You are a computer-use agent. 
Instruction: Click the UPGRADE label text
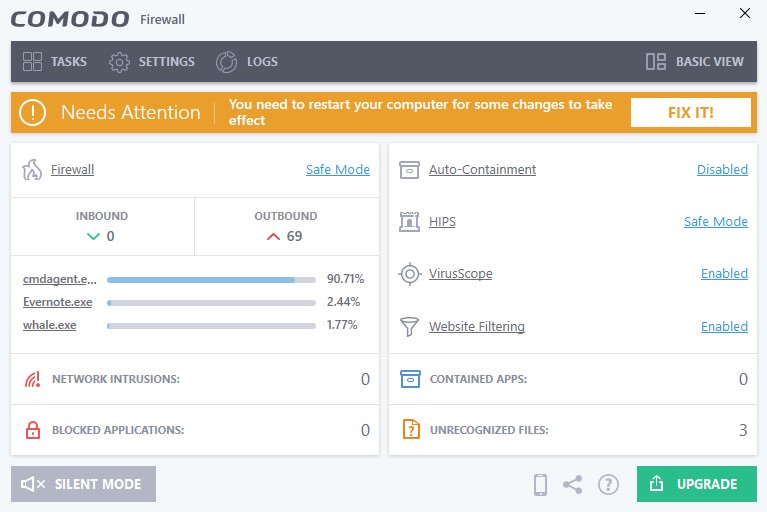(x=707, y=484)
